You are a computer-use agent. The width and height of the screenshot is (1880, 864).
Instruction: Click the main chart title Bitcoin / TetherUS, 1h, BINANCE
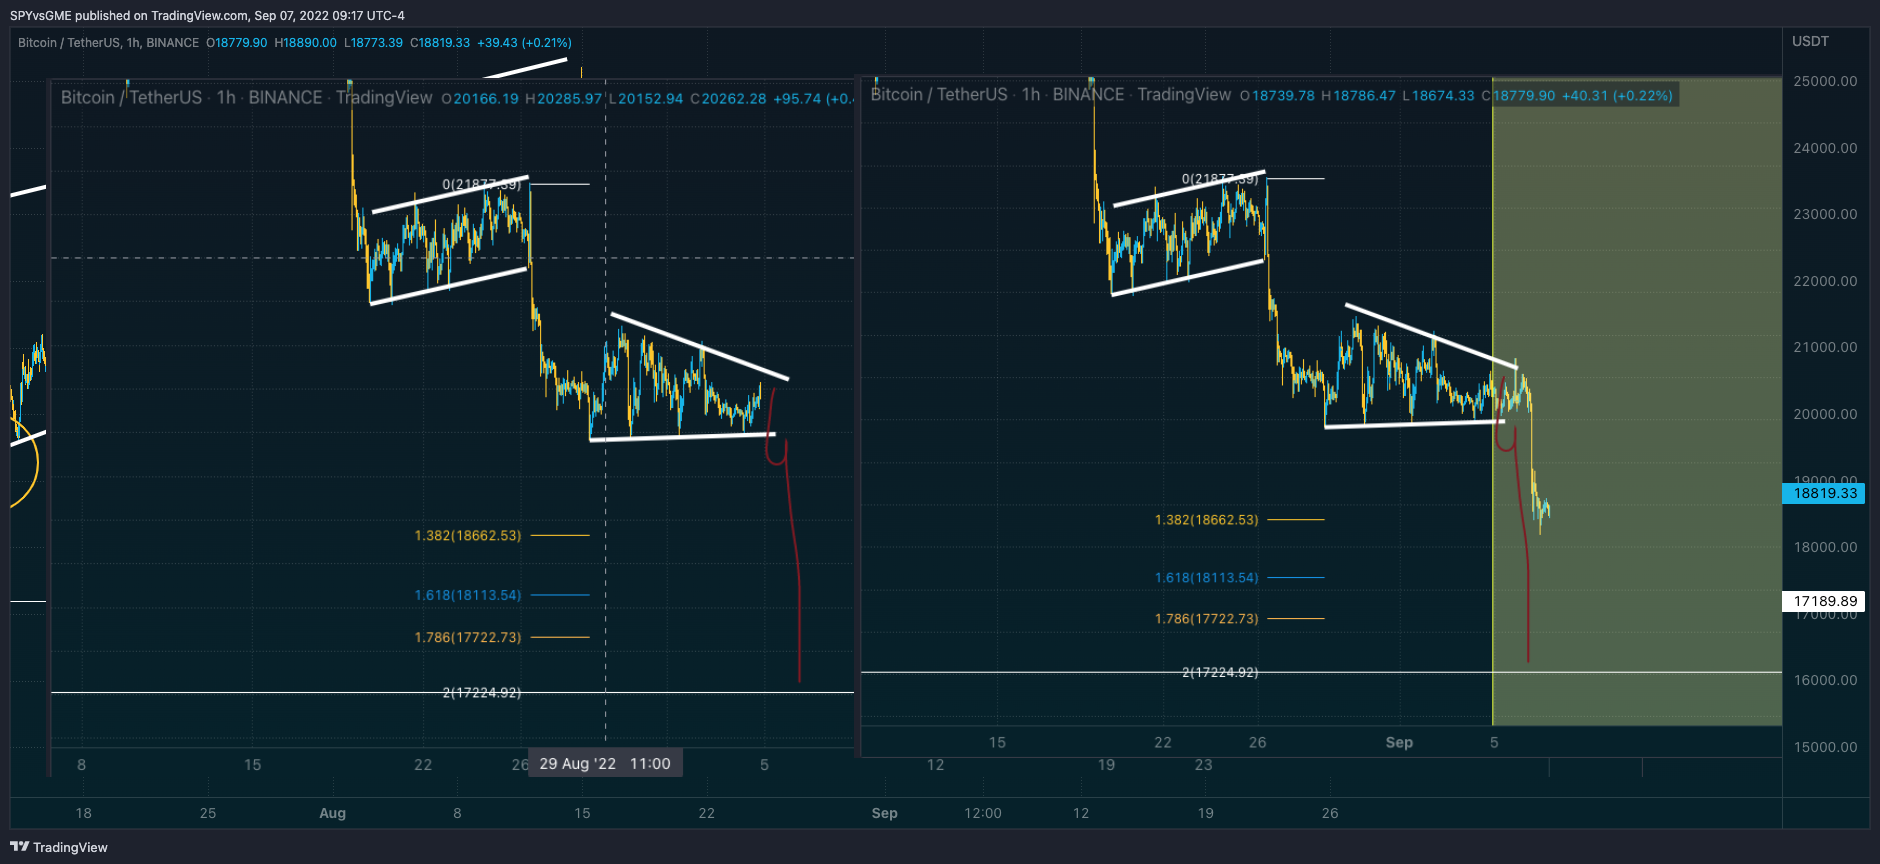click(108, 43)
